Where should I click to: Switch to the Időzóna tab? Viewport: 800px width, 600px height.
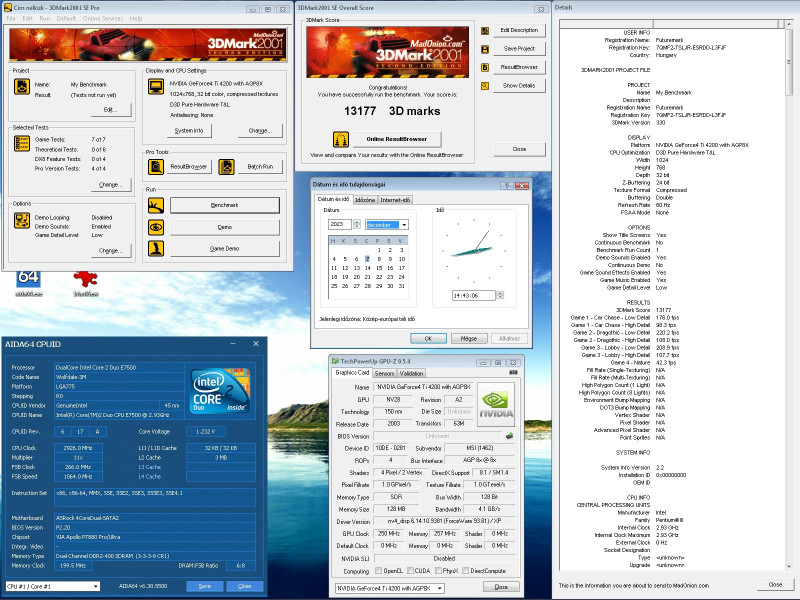pyautogui.click(x=365, y=200)
